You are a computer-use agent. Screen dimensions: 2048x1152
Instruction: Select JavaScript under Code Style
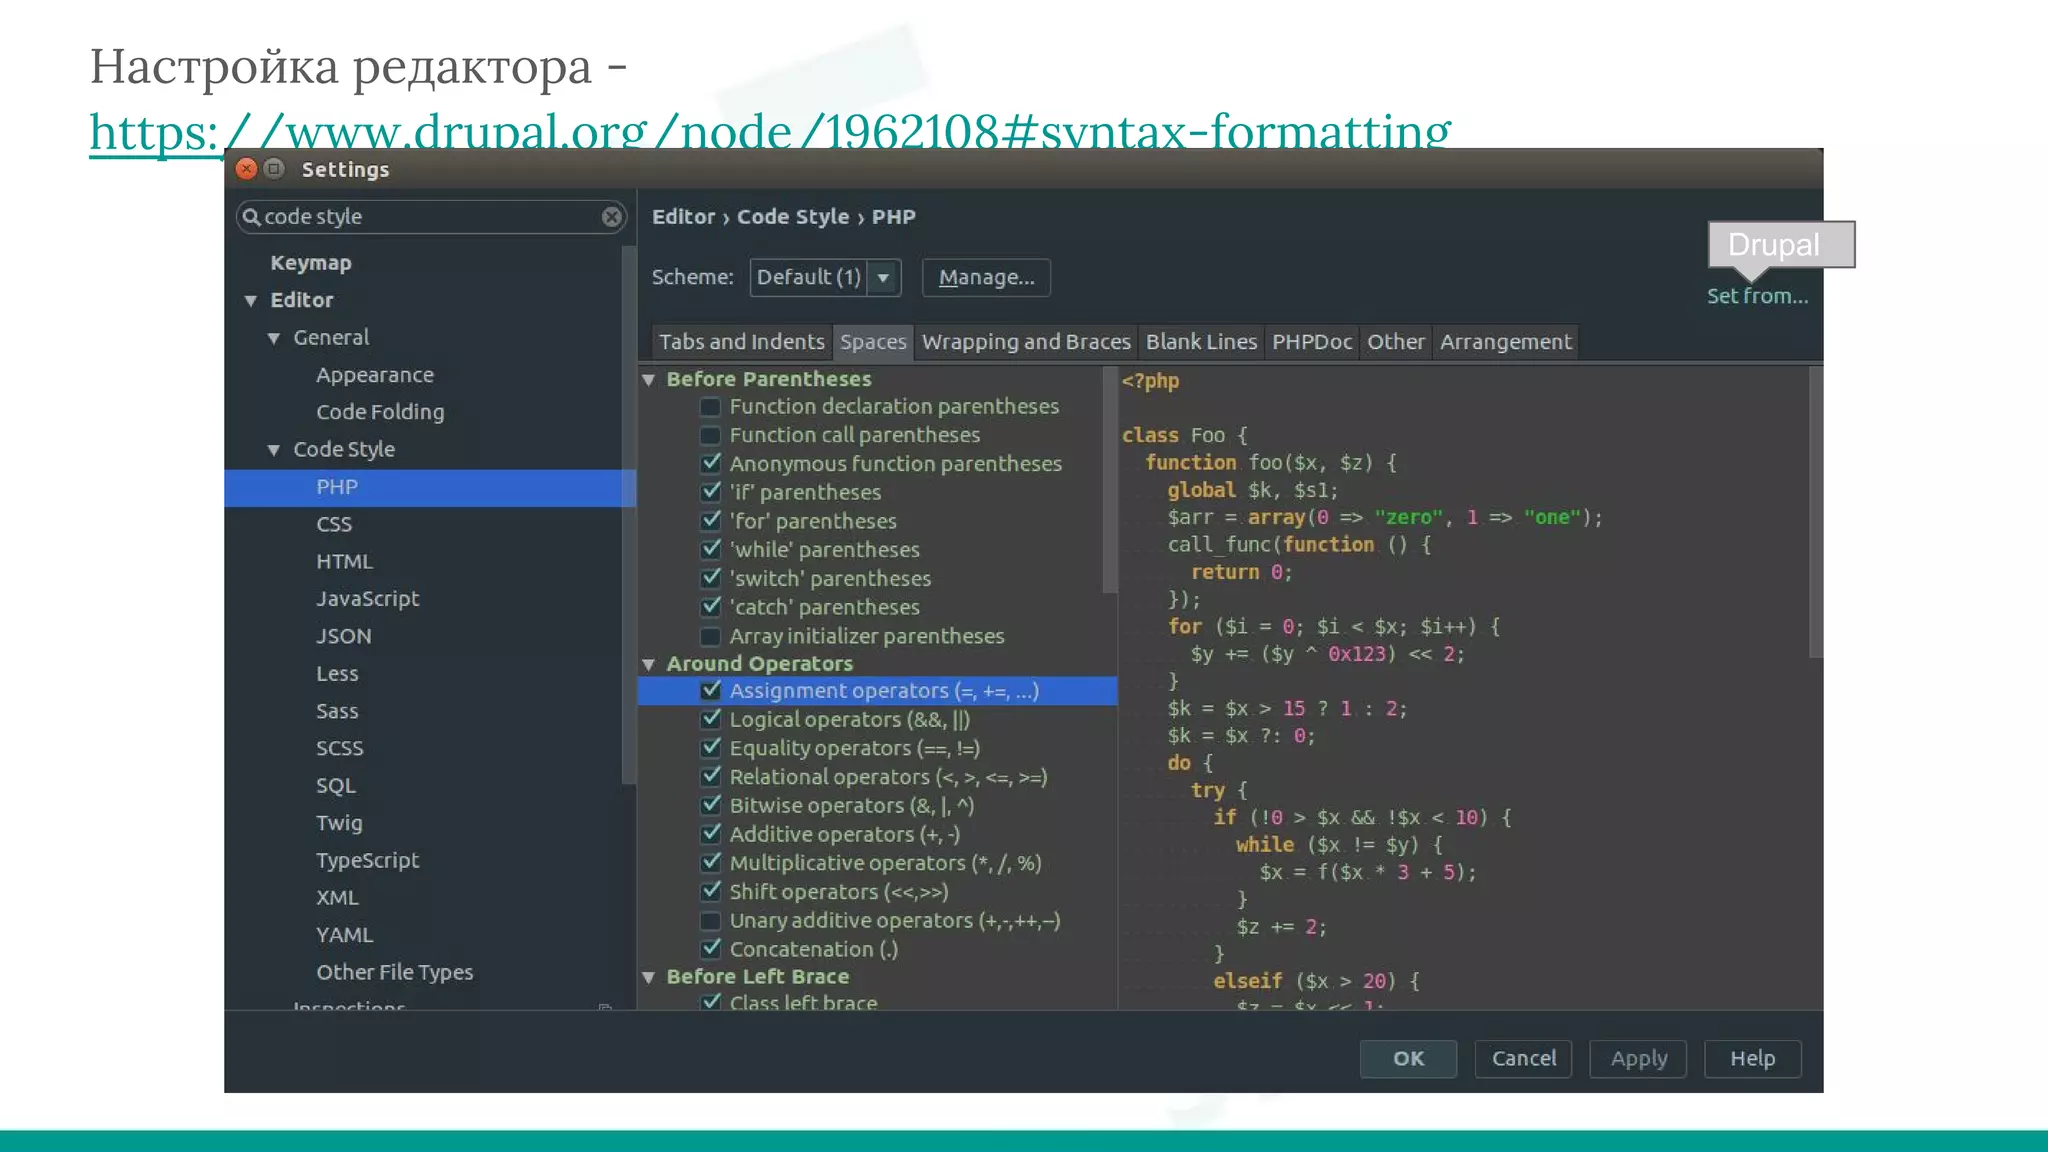[368, 599]
